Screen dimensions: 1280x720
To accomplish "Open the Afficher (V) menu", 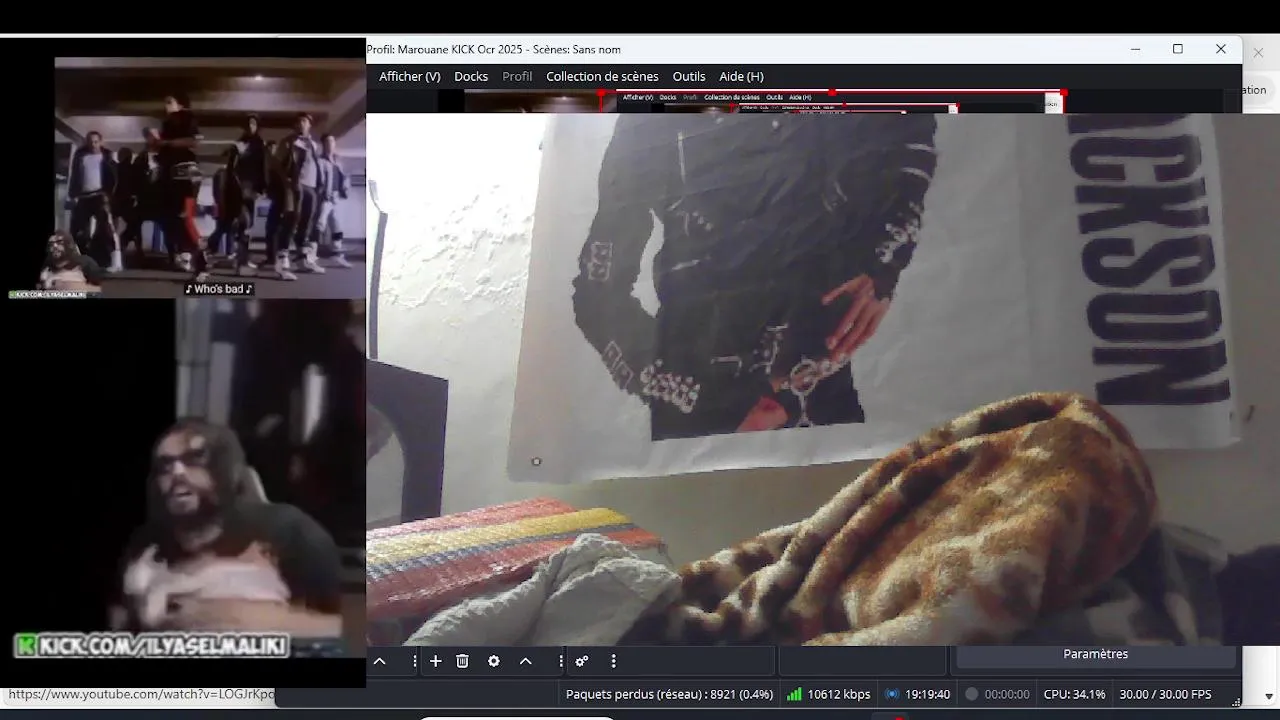I will tap(409, 76).
